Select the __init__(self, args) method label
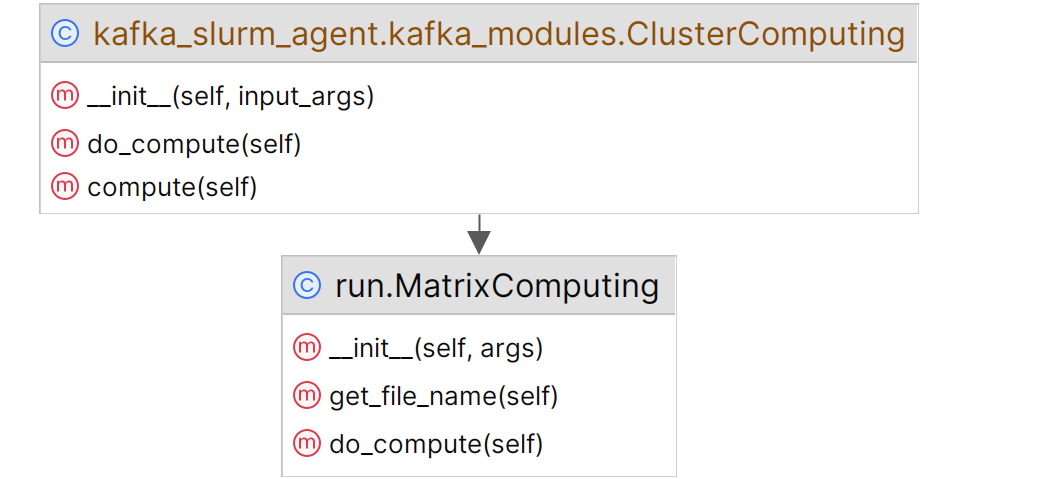 pyautogui.click(x=436, y=349)
